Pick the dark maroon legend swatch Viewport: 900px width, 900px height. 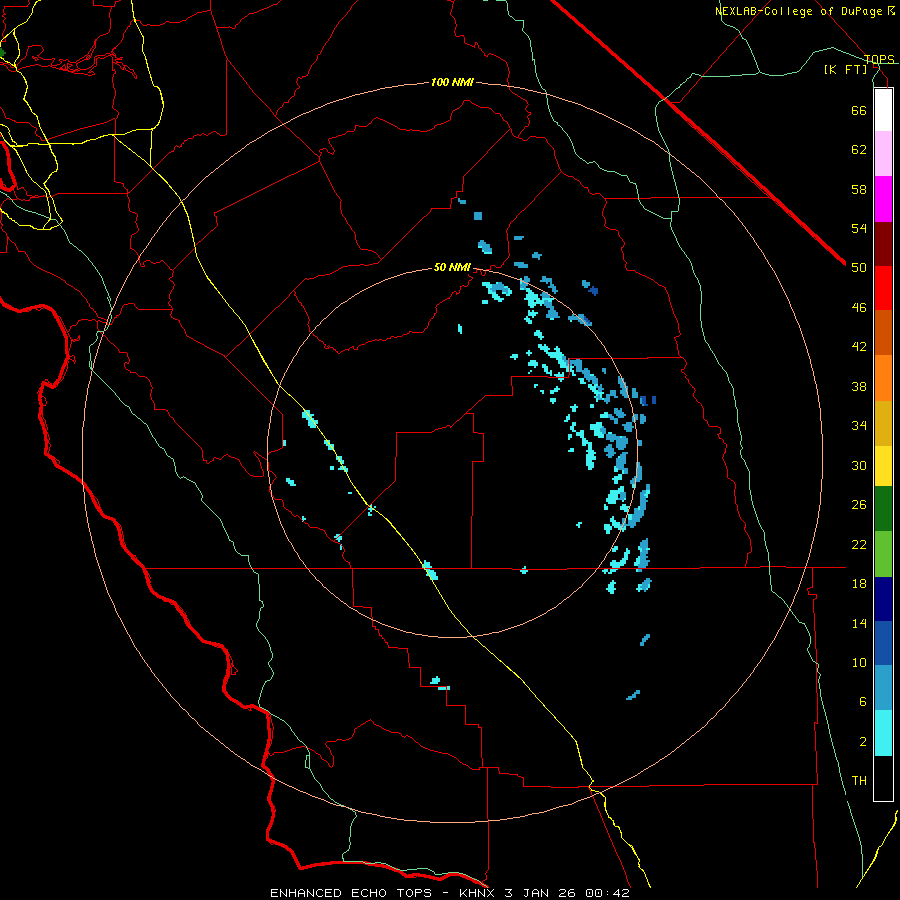coord(883,244)
